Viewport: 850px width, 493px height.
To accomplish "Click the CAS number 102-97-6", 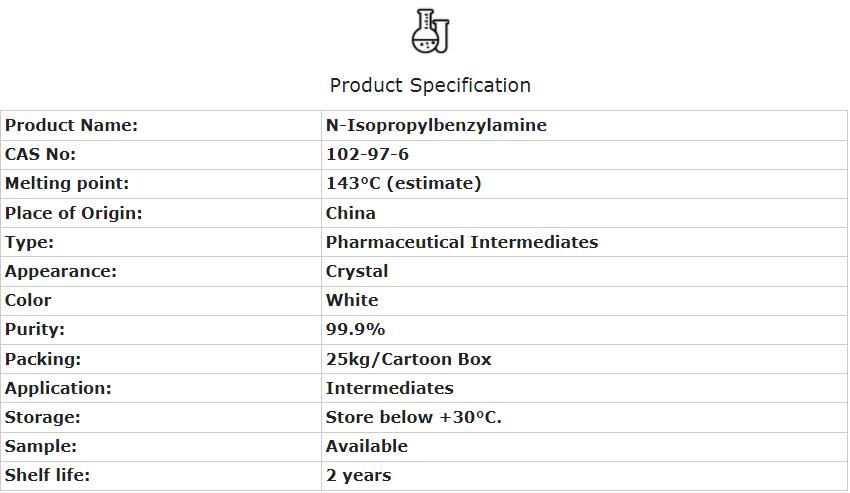I will pyautogui.click(x=367, y=154).
